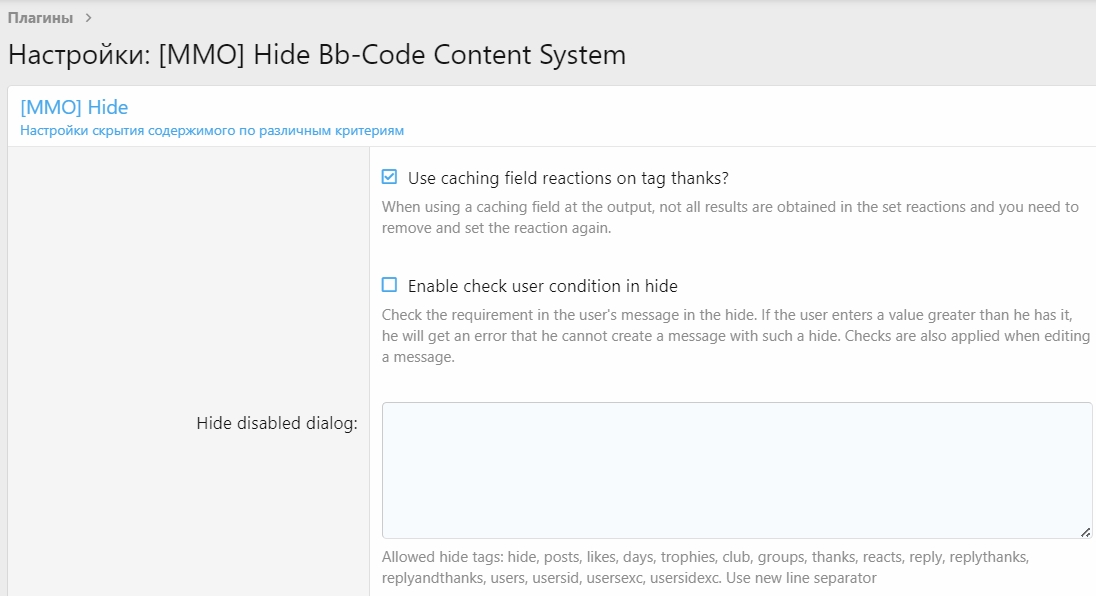Click the text area resize handle

point(1085,533)
